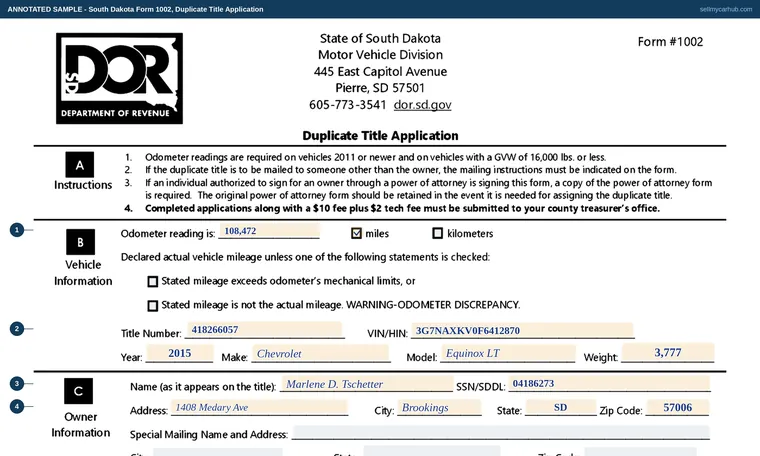Click the 'Form #1002' text
Image resolution: width=760 pixels, height=456 pixels.
point(670,42)
